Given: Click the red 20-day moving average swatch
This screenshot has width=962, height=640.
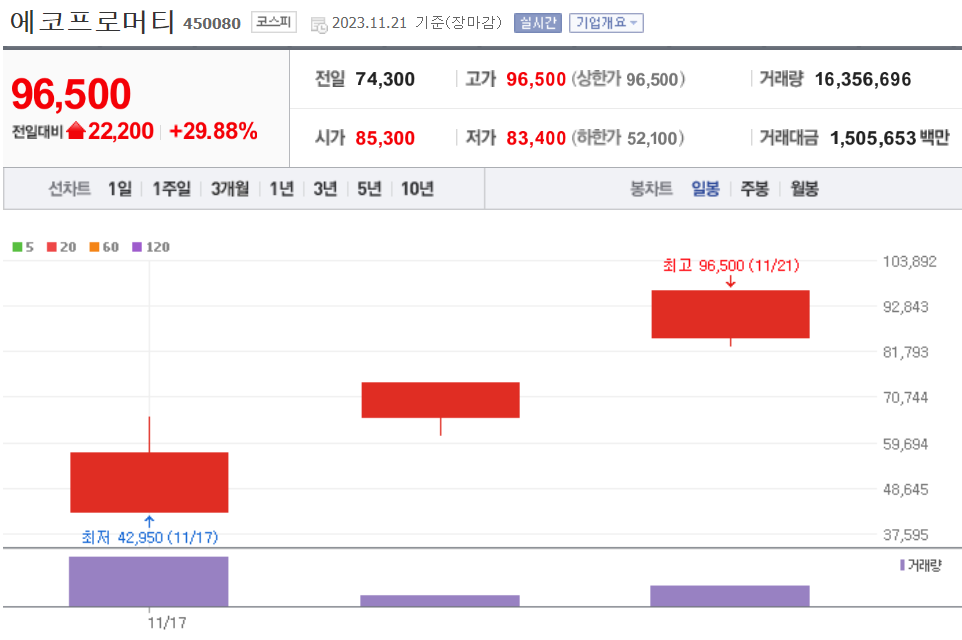Looking at the screenshot, I should tap(52, 247).
